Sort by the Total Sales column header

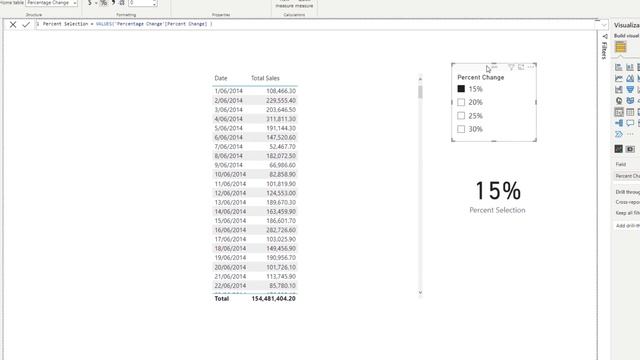(x=265, y=78)
